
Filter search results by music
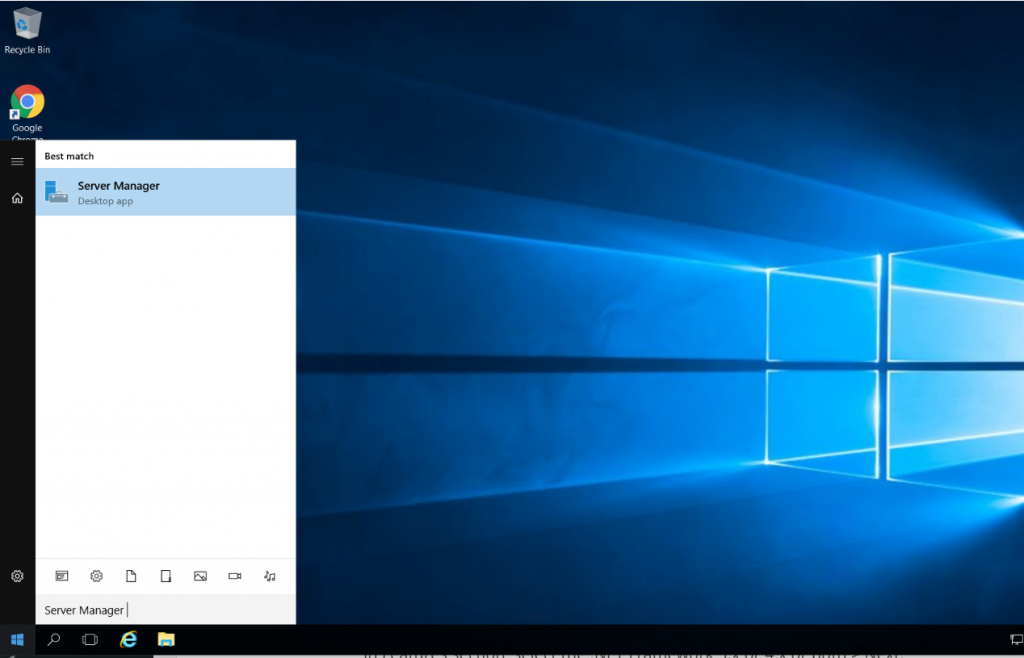tap(269, 576)
